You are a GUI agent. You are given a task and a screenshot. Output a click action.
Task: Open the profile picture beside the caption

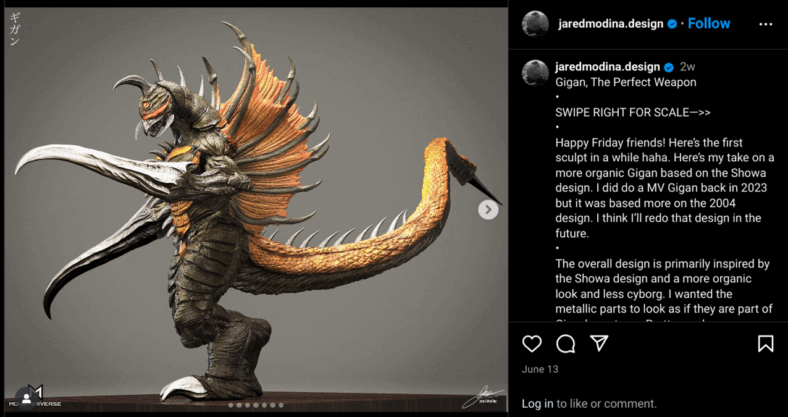pyautogui.click(x=535, y=73)
